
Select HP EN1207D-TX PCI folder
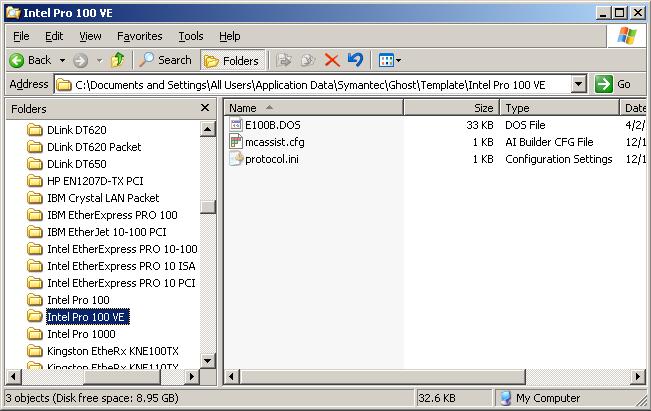point(95,181)
